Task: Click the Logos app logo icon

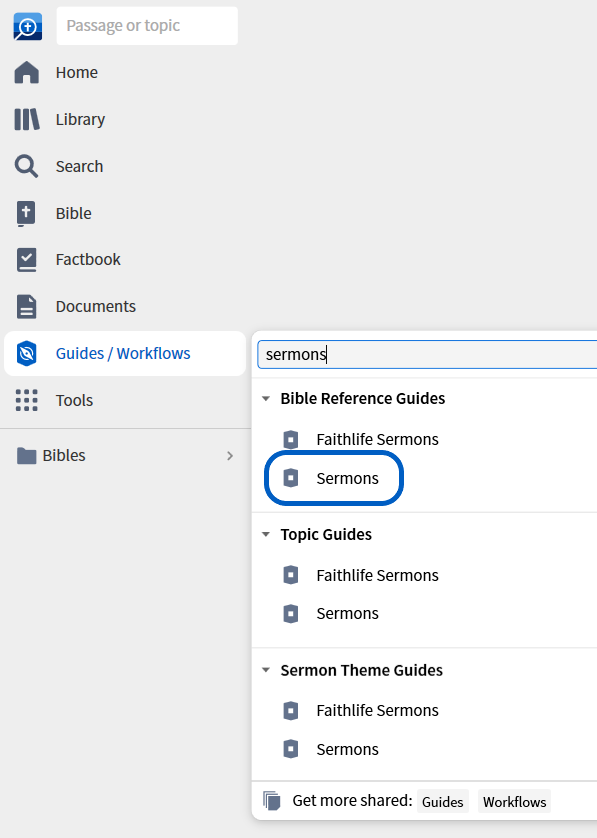Action: [27, 26]
